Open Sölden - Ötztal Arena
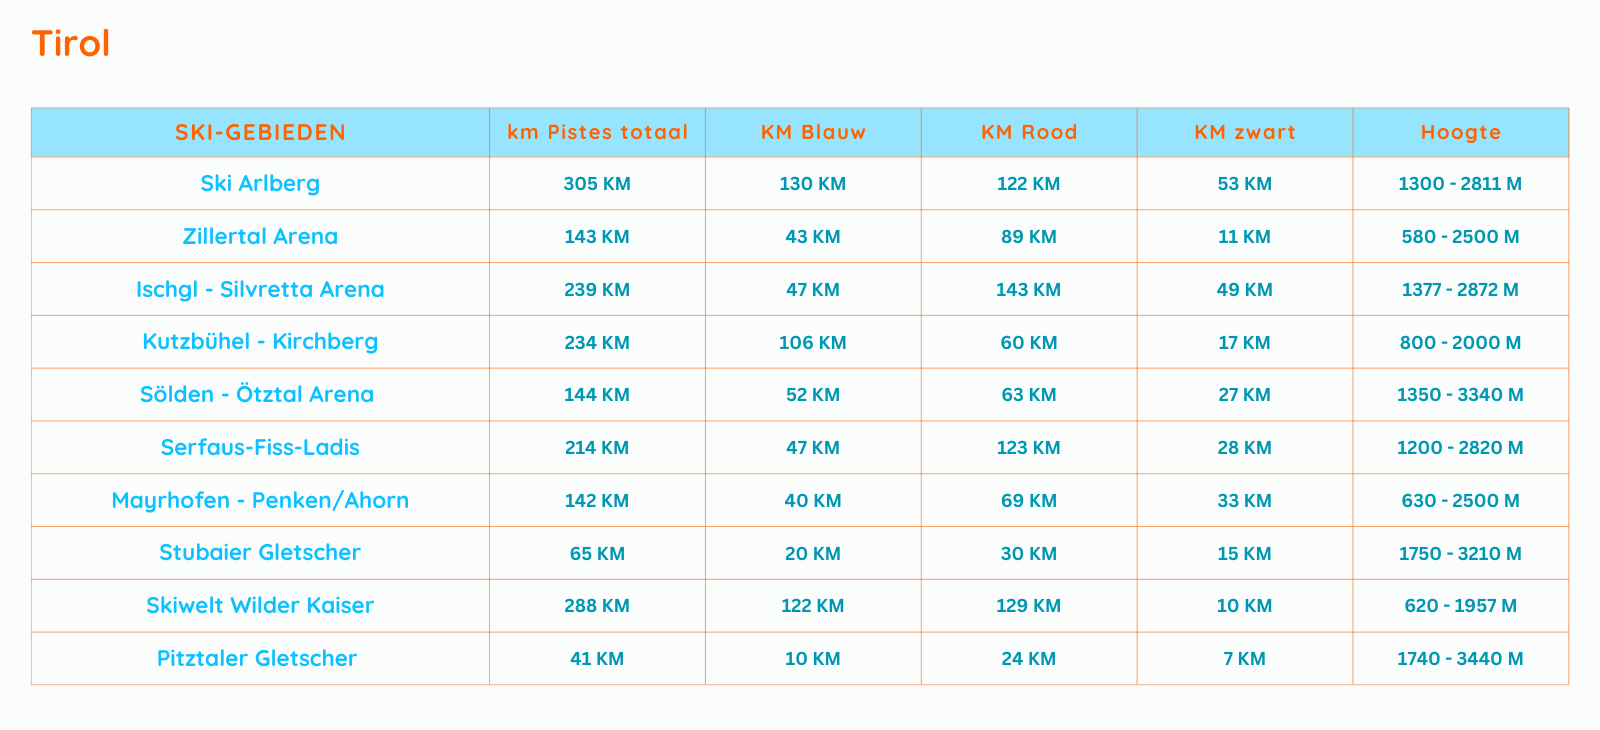Screen dimensions: 1600x730 point(257,395)
